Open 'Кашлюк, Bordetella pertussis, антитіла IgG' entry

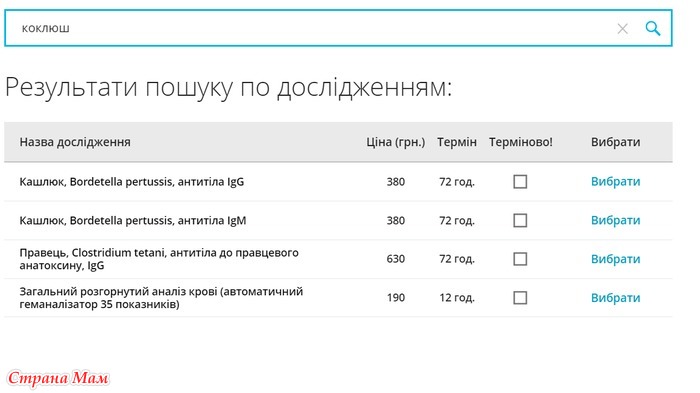[132, 182]
